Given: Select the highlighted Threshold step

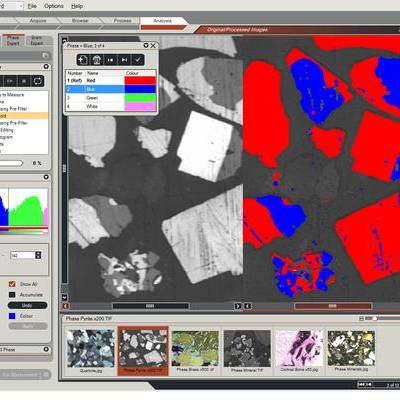Looking at the screenshot, I should tap(24, 116).
